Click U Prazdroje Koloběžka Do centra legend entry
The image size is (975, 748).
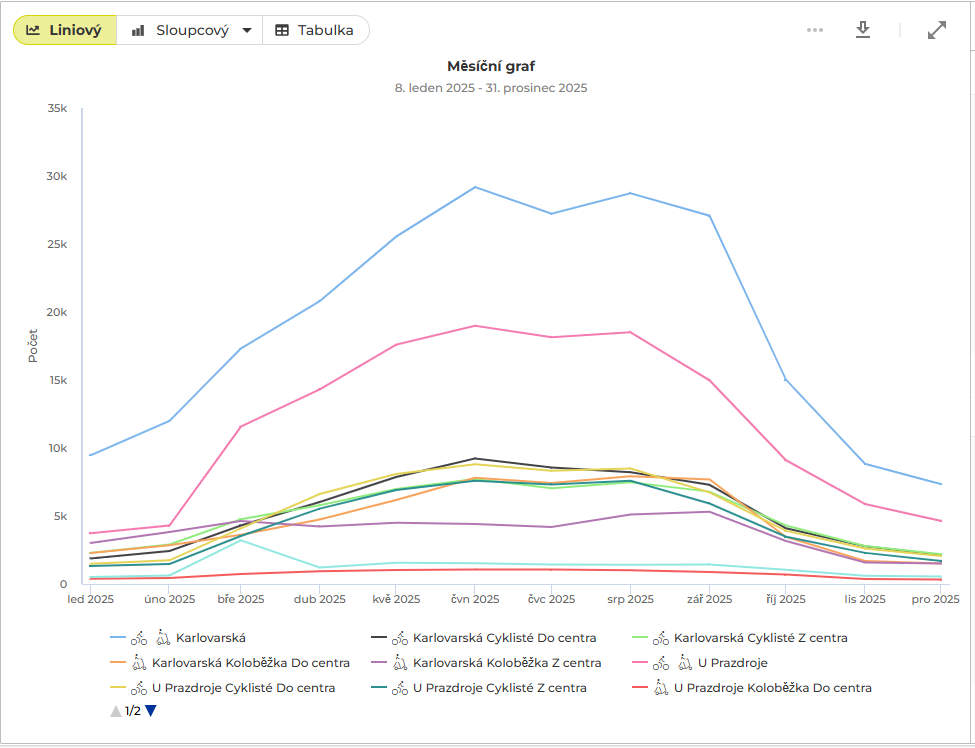772,687
